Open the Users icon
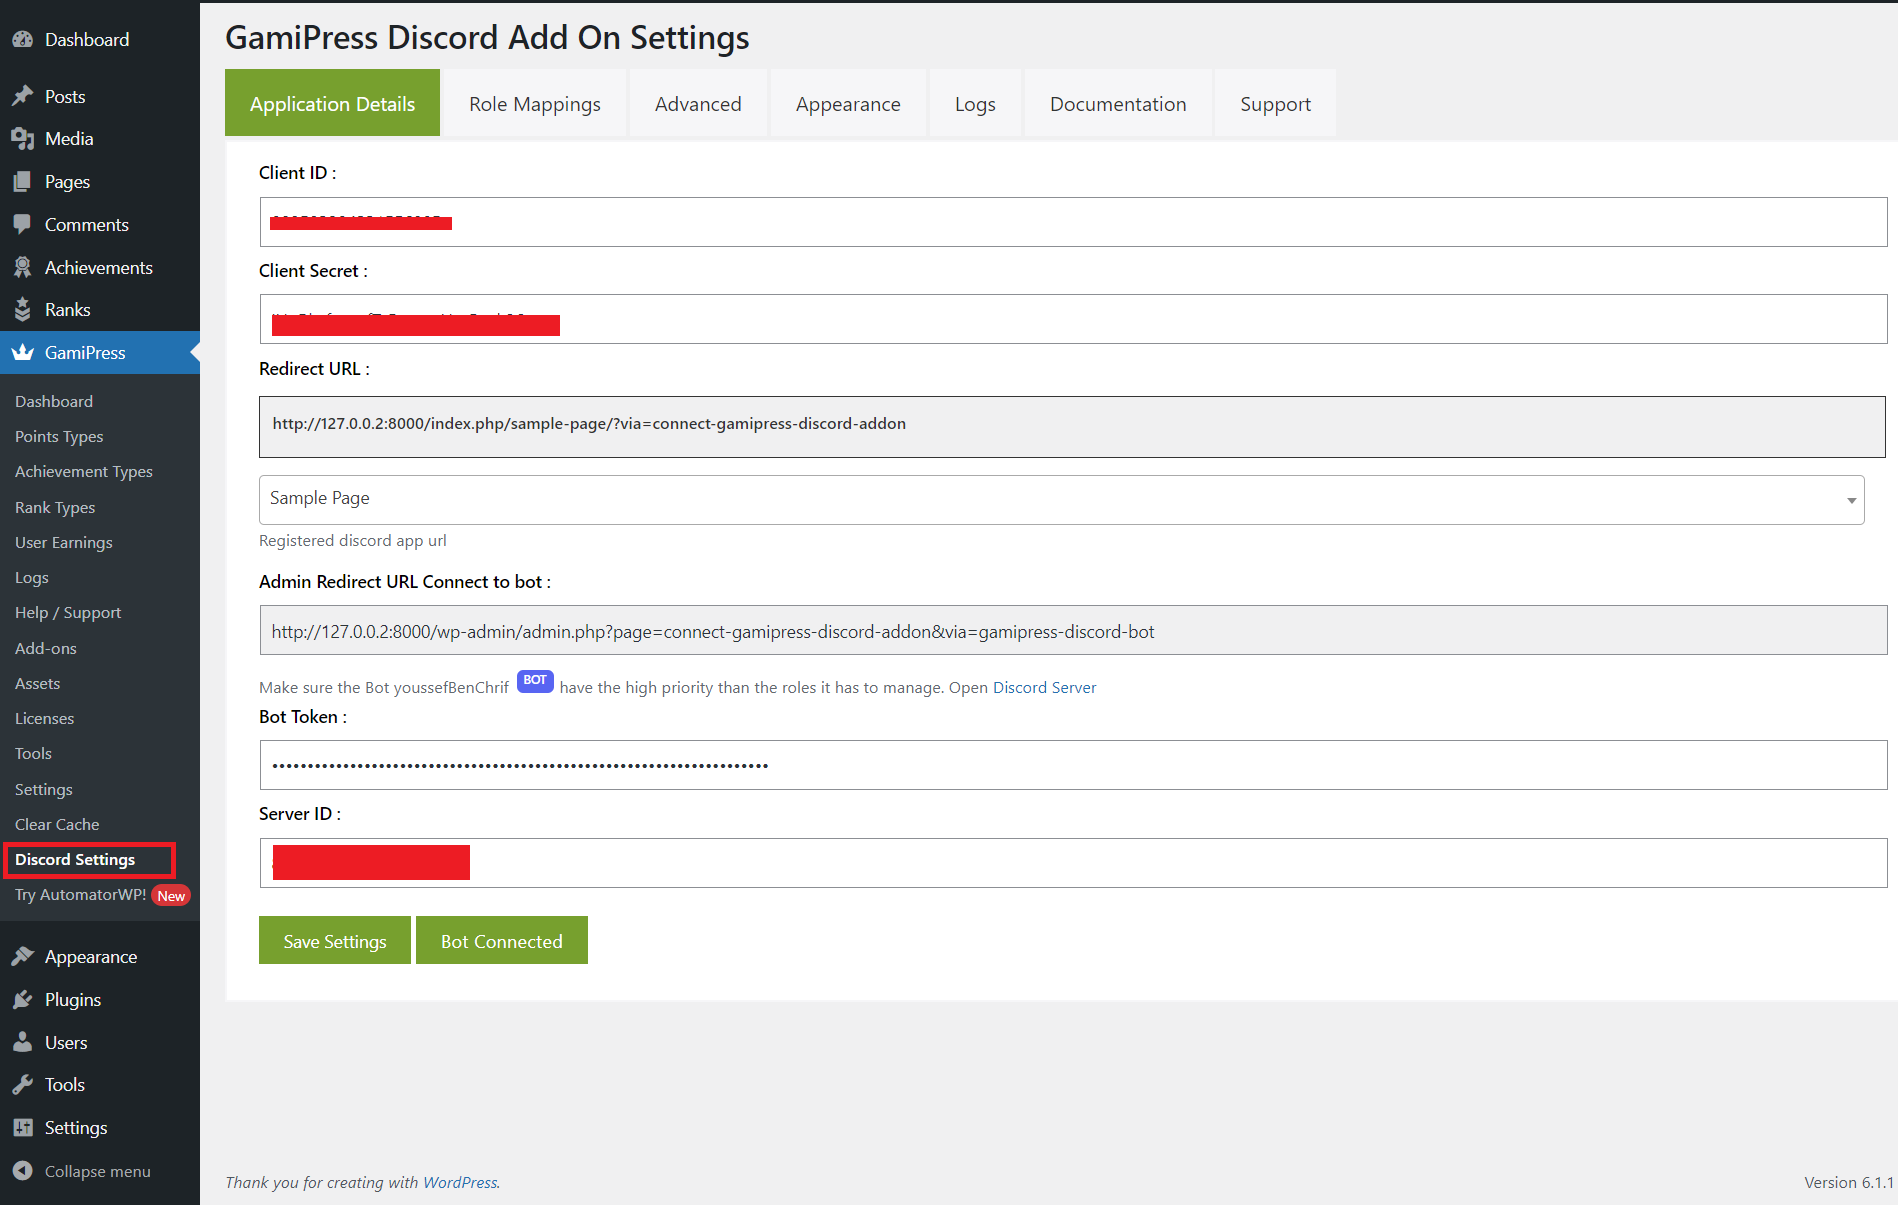 (x=24, y=1042)
